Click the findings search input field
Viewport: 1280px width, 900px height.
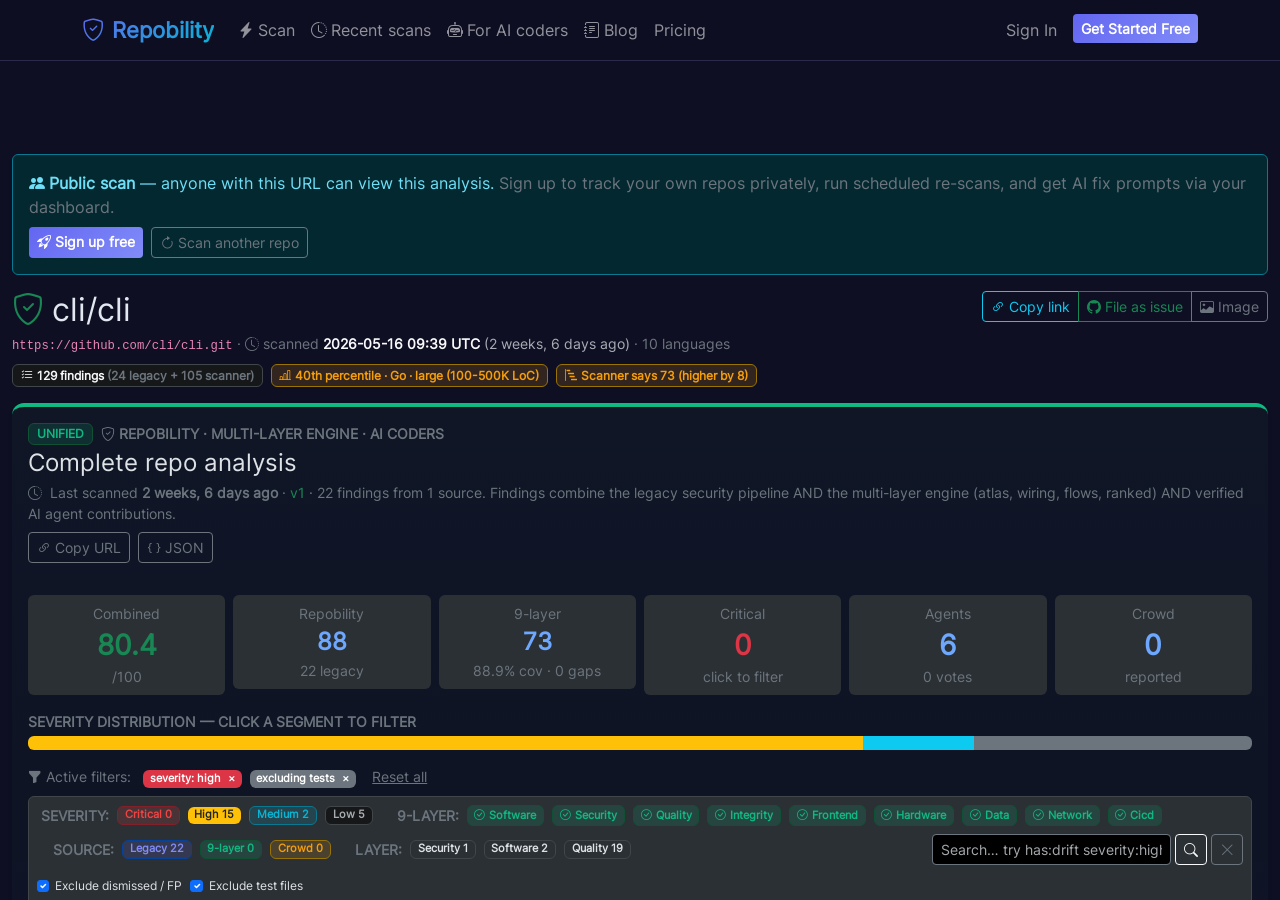tap(1051, 850)
